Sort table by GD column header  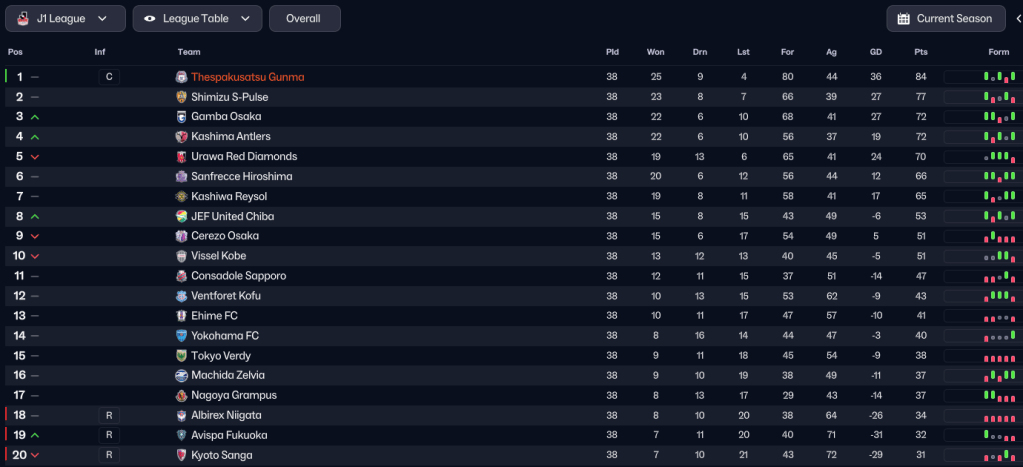point(876,52)
